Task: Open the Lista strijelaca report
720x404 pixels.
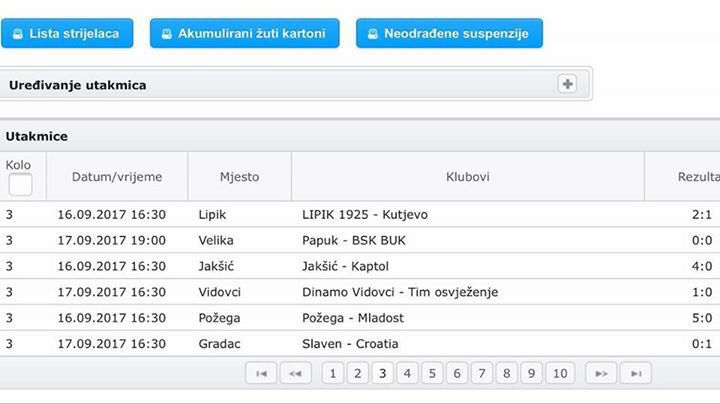Action: (x=67, y=33)
